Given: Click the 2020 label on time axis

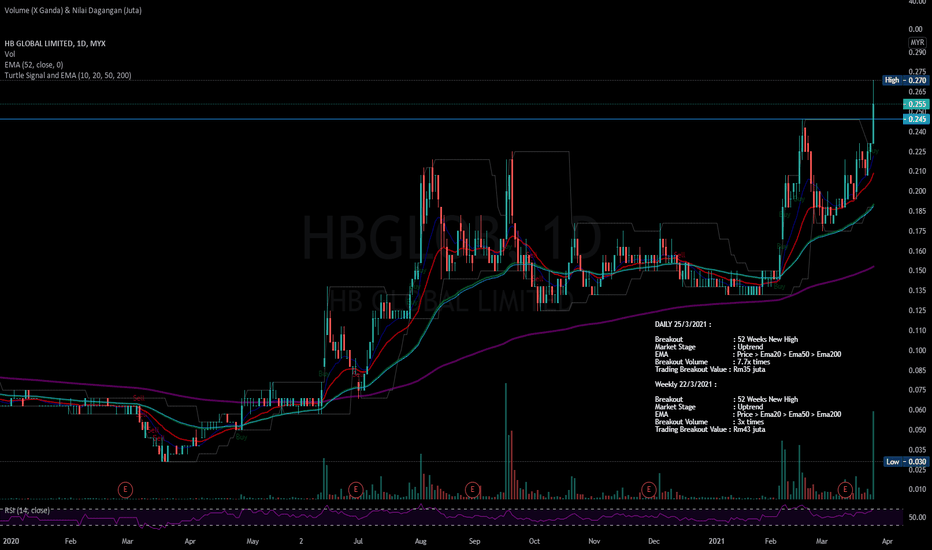Looking at the screenshot, I should point(11,541).
